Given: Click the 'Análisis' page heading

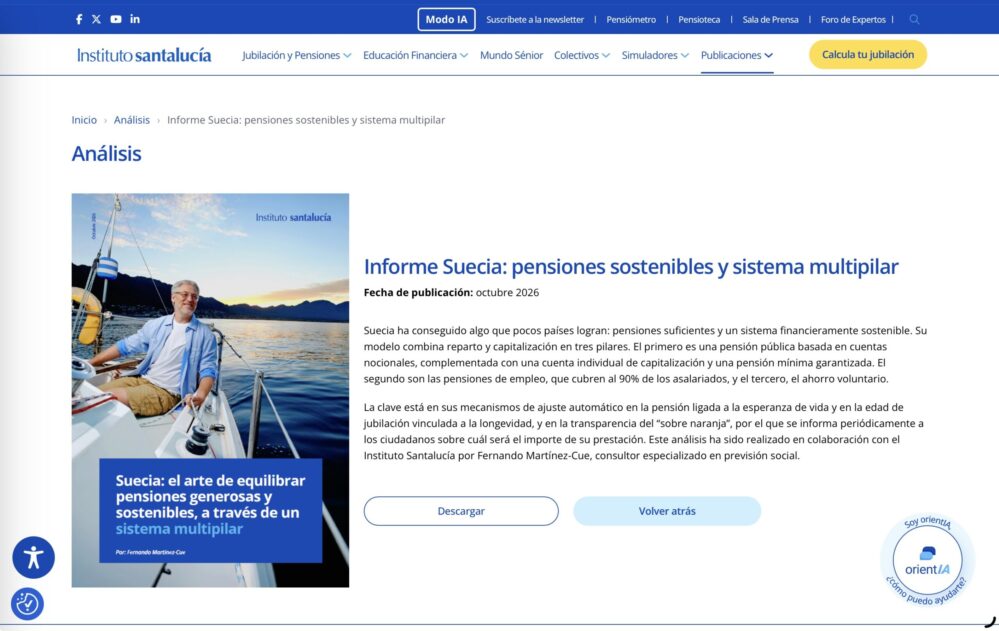Looking at the screenshot, I should click(x=106, y=154).
